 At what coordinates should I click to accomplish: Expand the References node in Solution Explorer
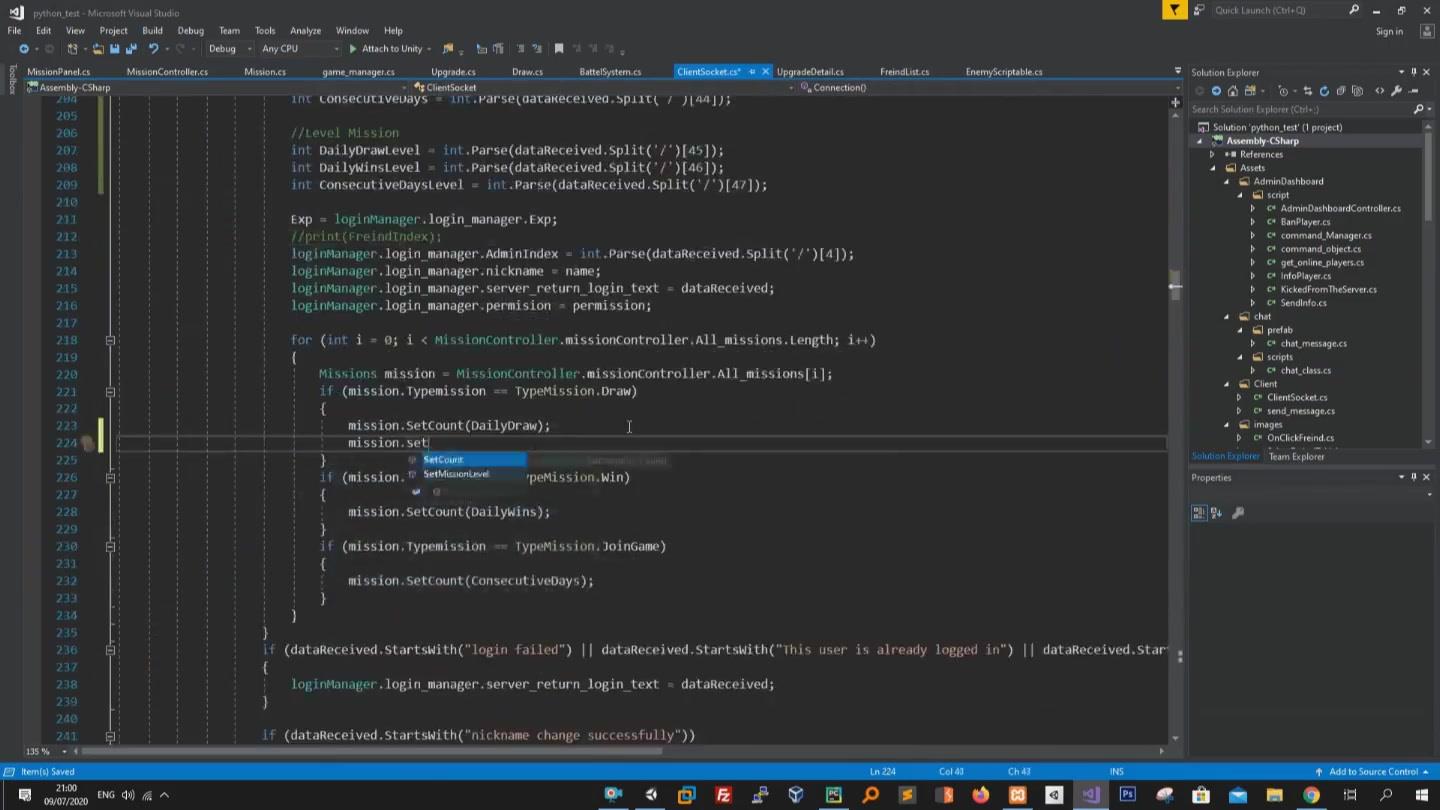tap(1212, 154)
